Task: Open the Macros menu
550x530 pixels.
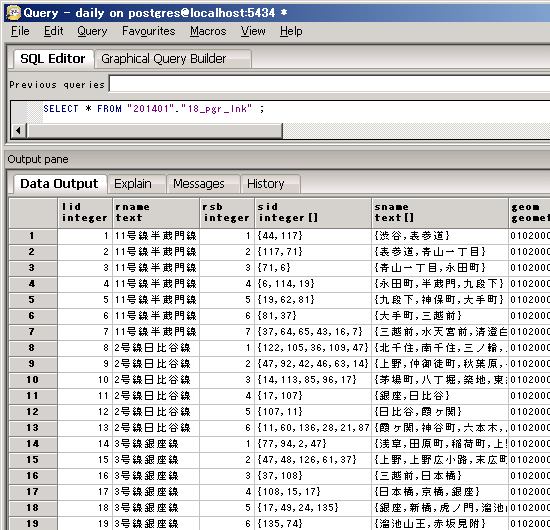Action: (x=208, y=31)
